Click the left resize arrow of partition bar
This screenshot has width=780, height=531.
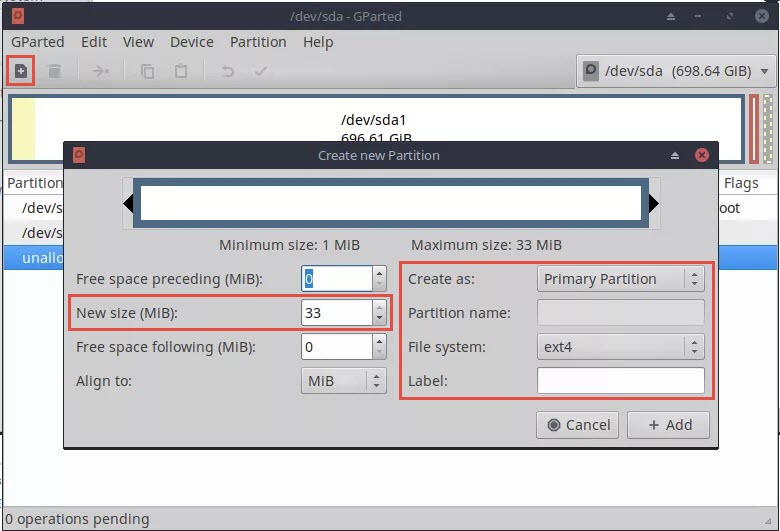coord(128,203)
